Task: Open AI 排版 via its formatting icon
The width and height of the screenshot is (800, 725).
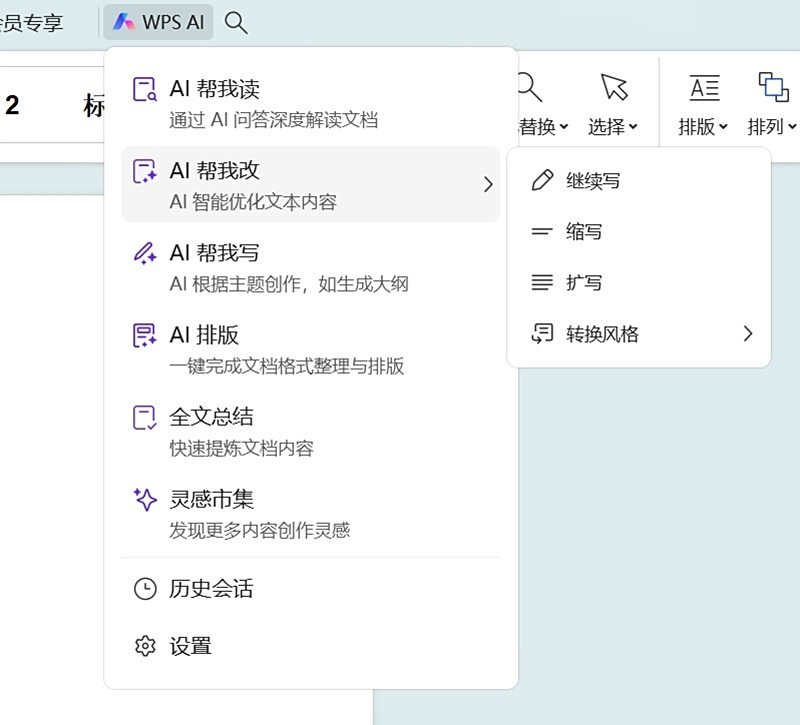Action: coord(144,335)
